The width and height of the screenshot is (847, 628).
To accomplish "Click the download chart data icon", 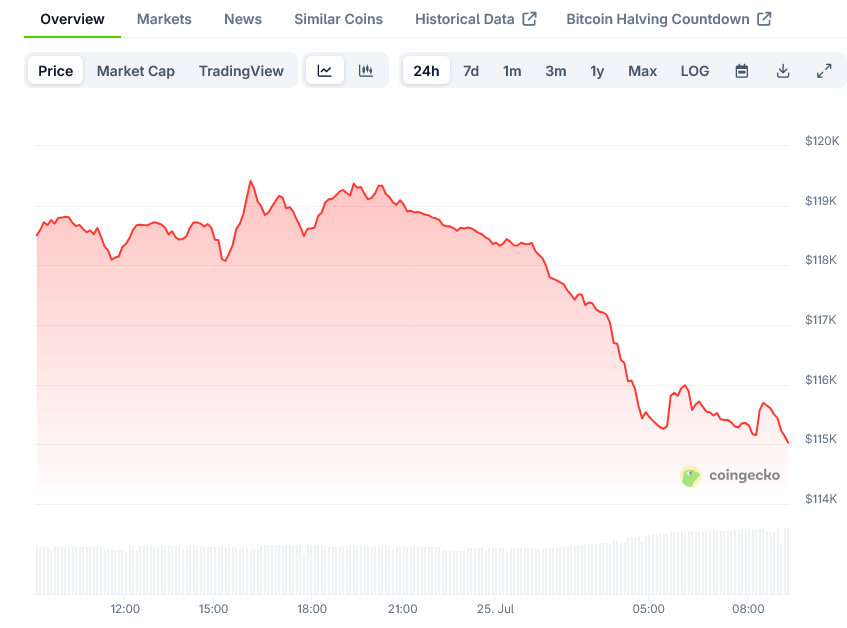I will [783, 71].
